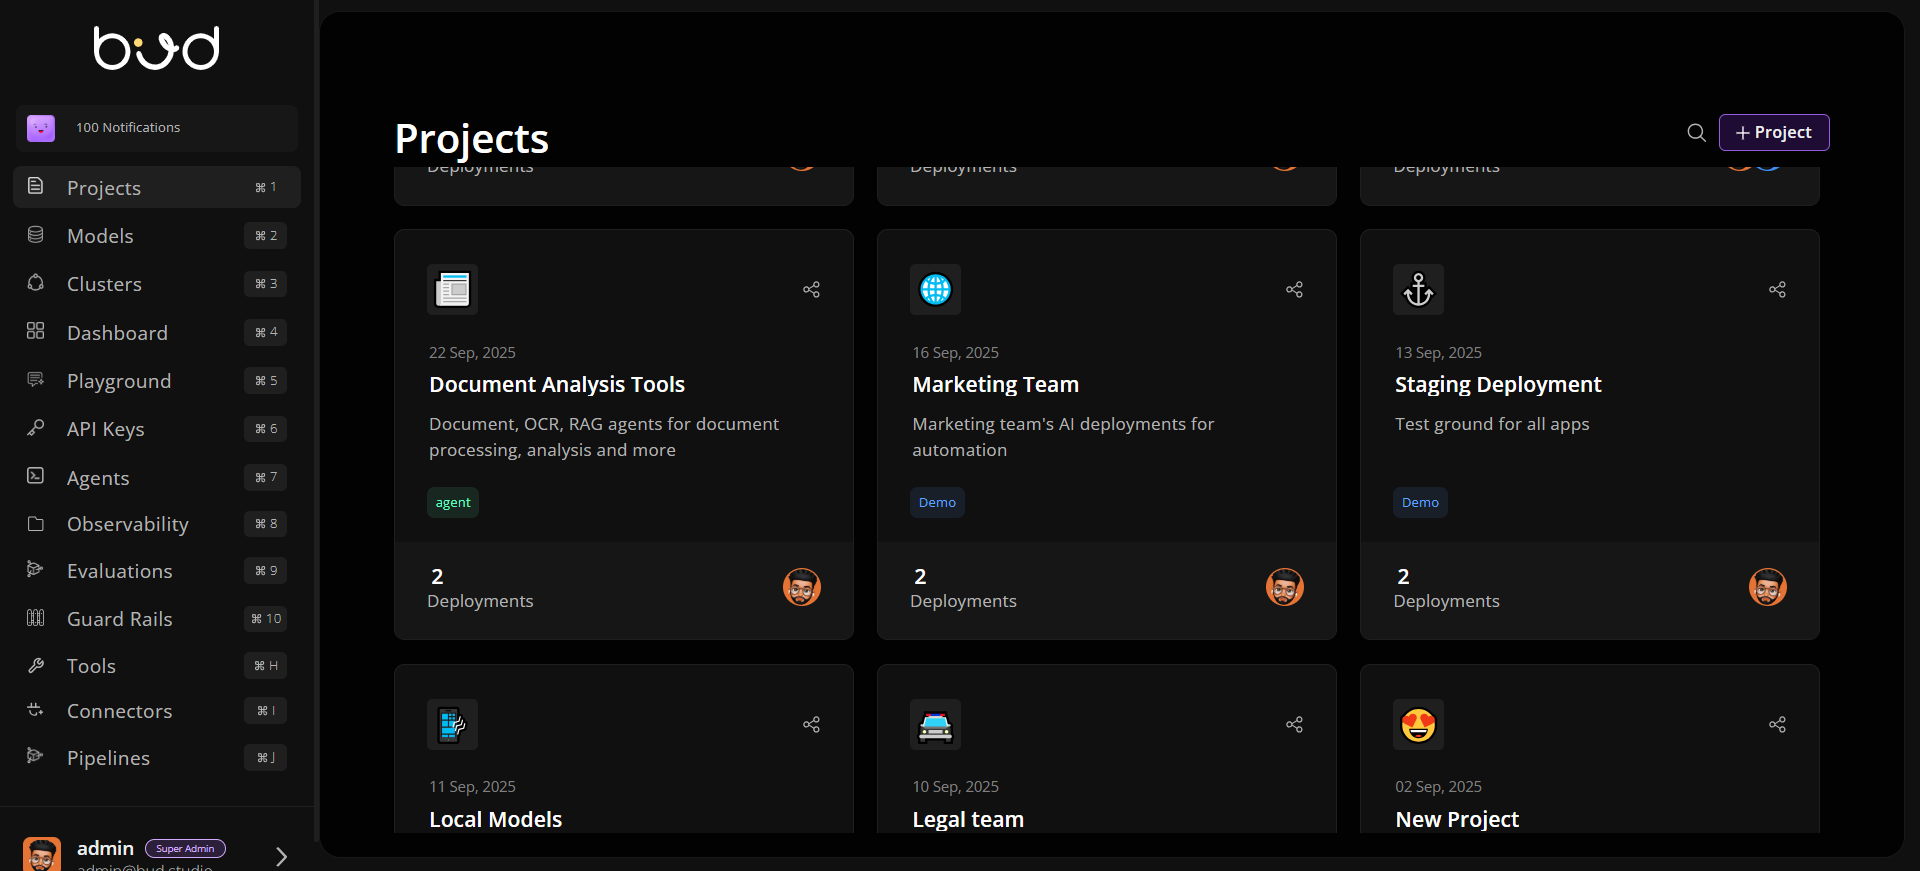Click the Dashboard grid icon
The width and height of the screenshot is (1920, 871).
pyautogui.click(x=35, y=330)
